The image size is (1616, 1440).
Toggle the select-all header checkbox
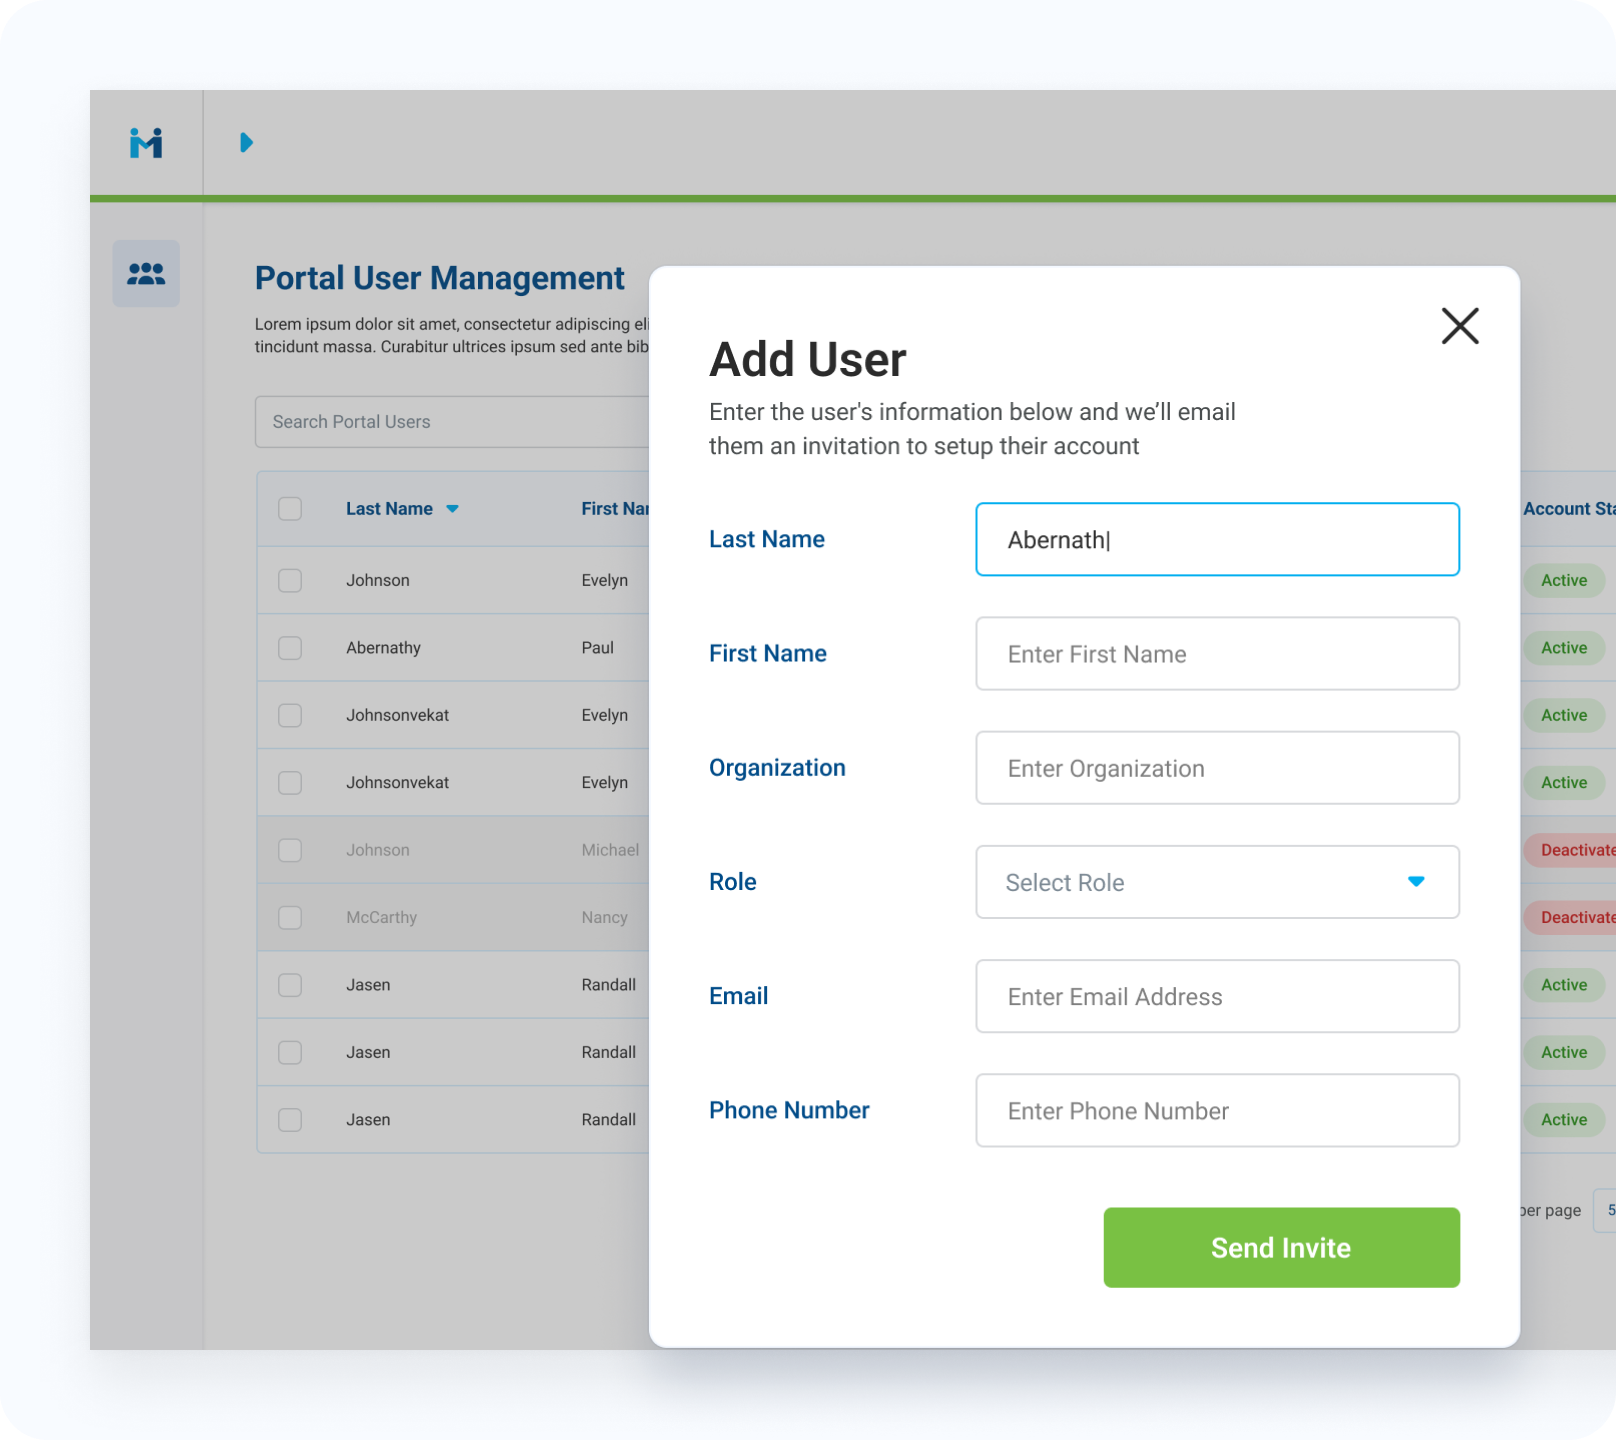pos(290,509)
